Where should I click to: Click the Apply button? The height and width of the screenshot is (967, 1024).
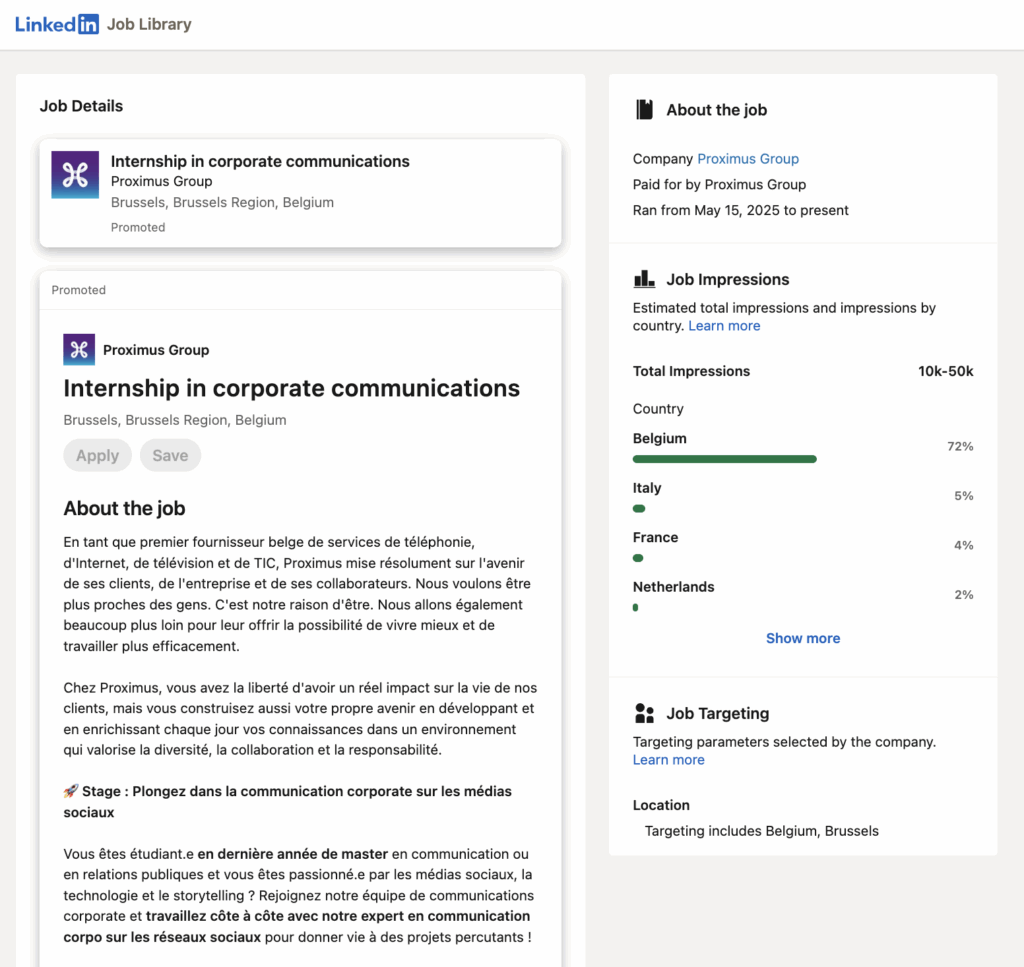pos(97,455)
